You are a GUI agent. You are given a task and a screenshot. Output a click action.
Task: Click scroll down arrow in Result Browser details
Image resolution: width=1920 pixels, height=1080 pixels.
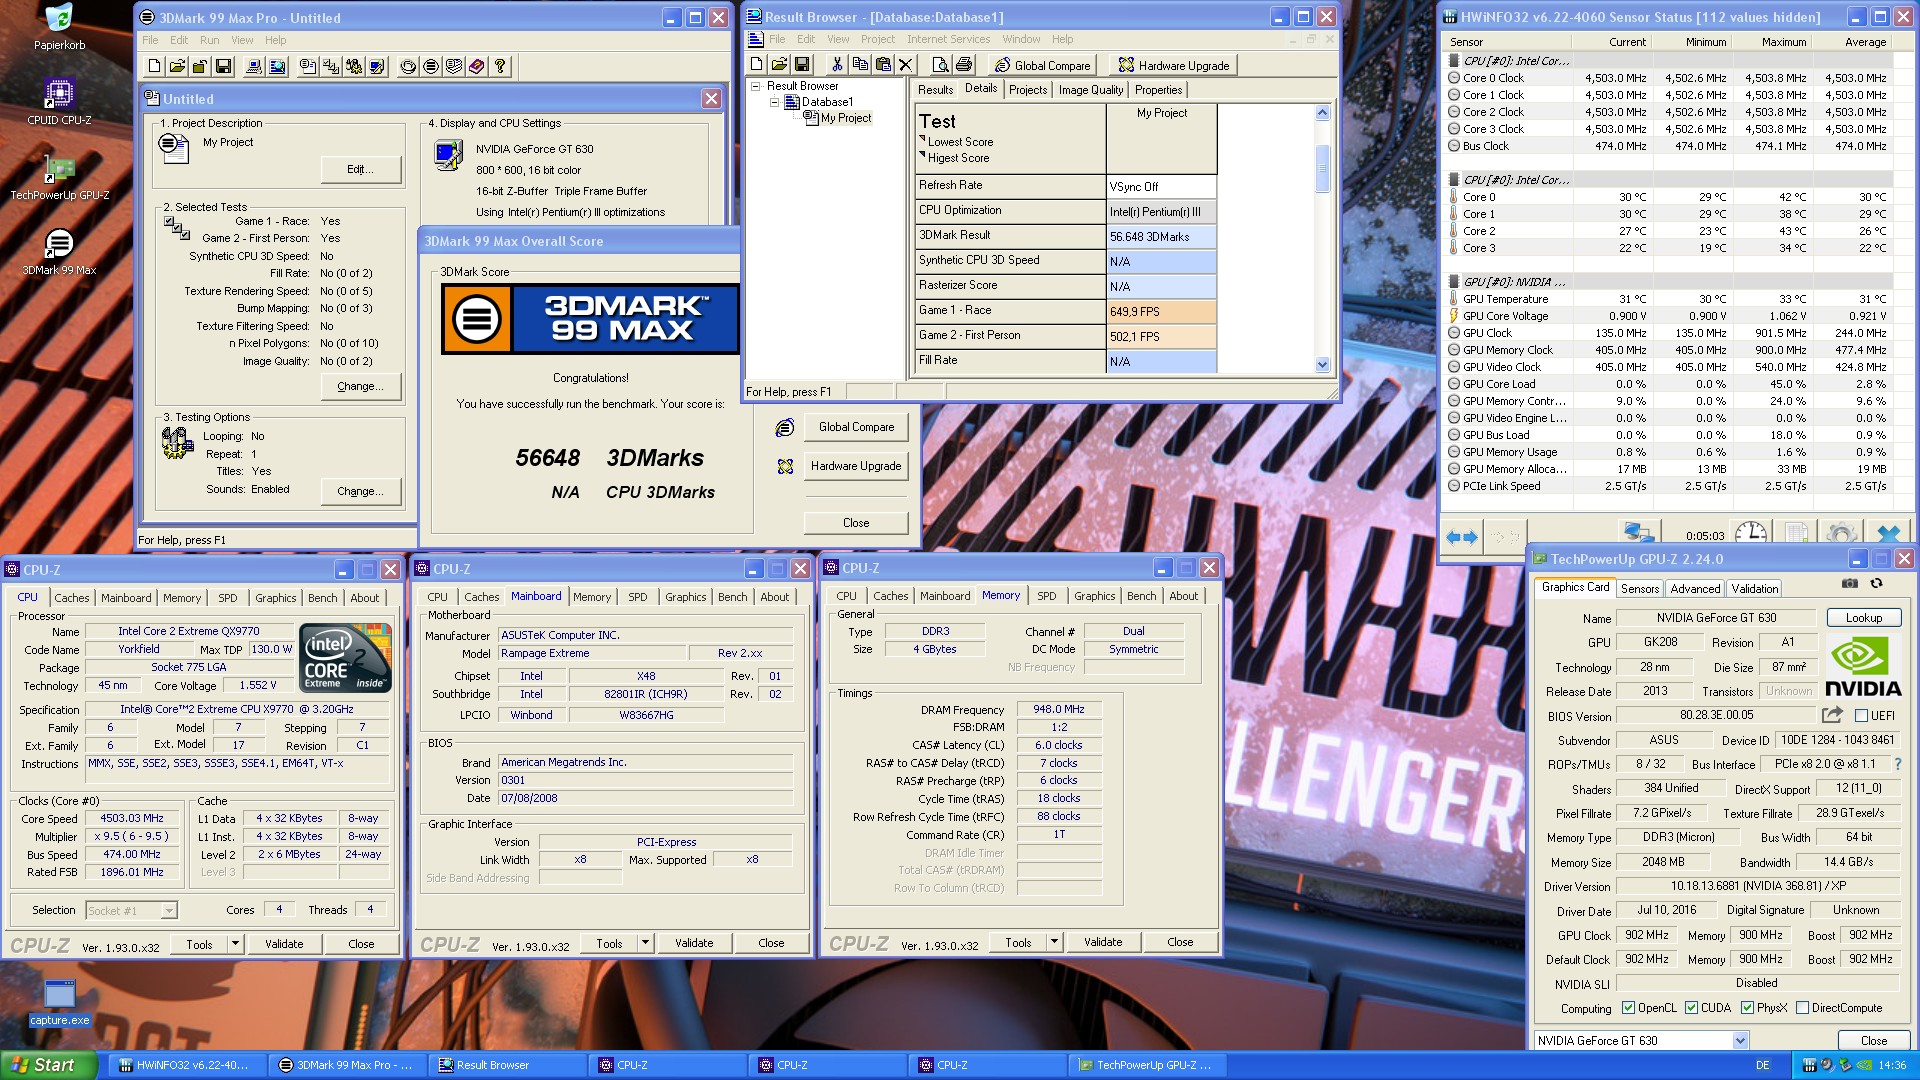[x=1322, y=364]
